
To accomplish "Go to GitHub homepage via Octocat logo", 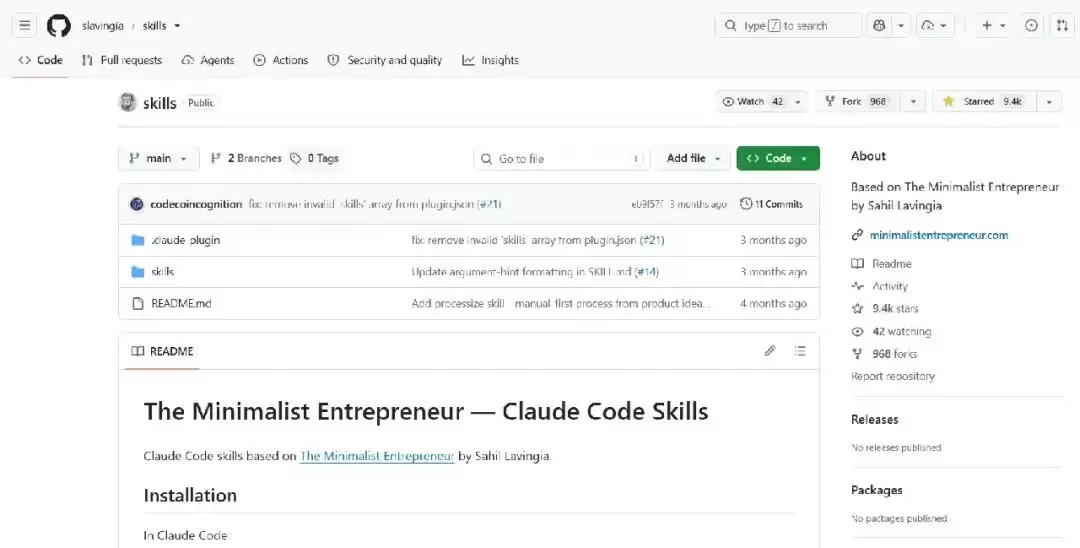I will (x=59, y=25).
